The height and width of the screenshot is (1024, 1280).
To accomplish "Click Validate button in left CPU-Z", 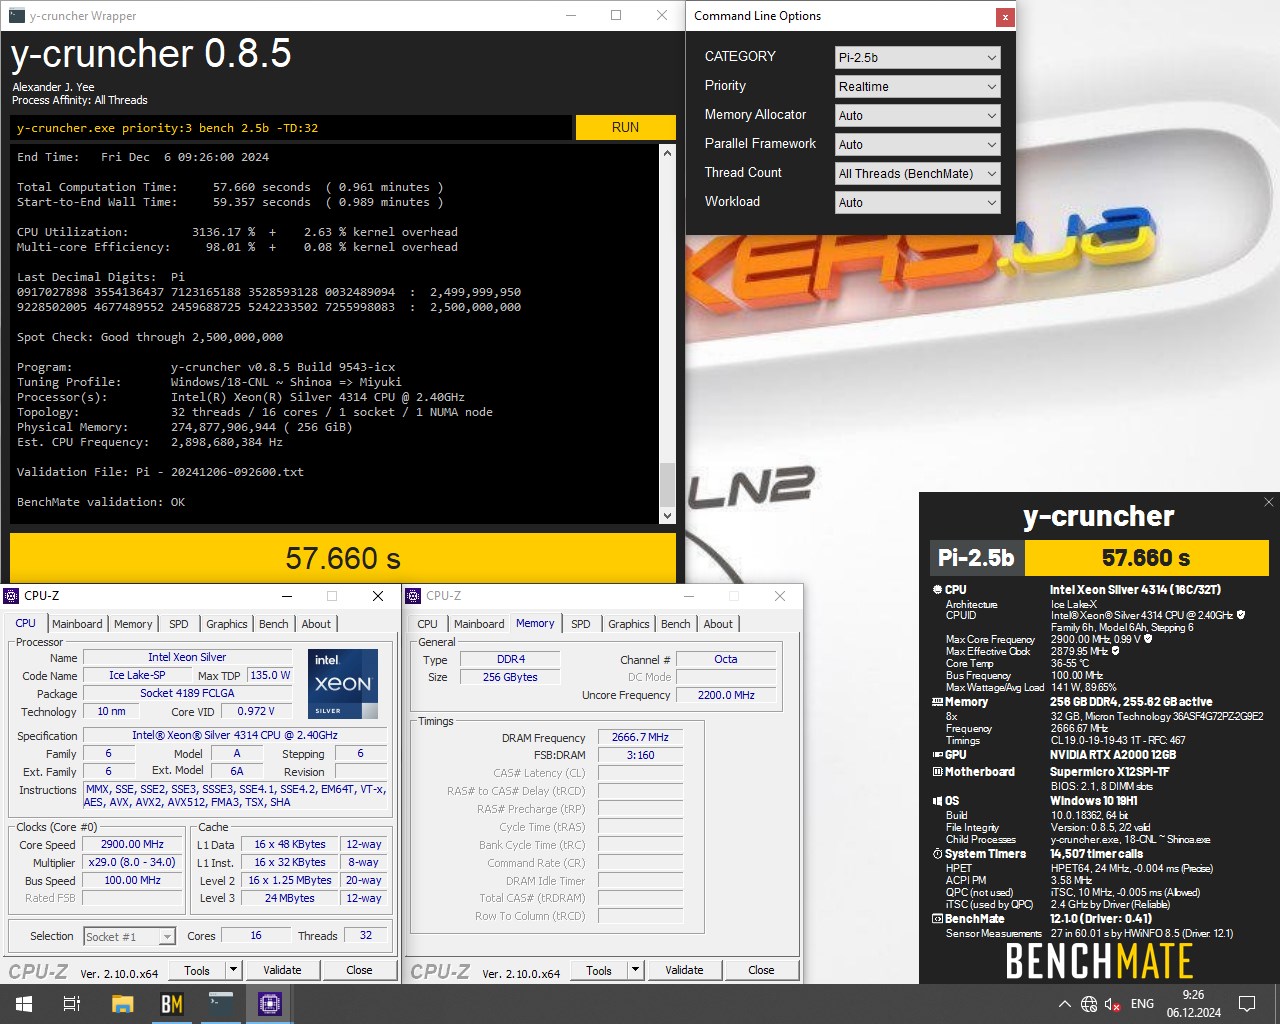I will [282, 970].
